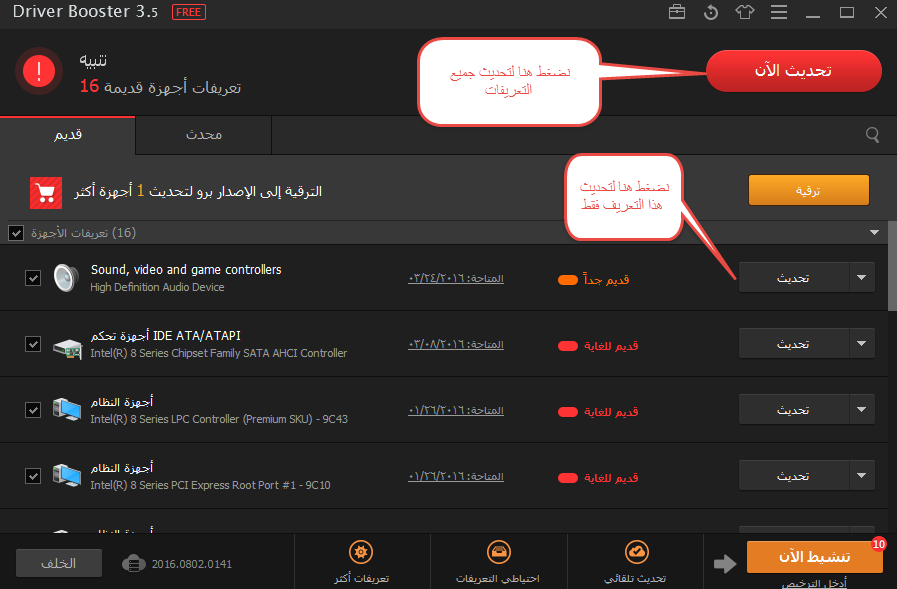The width and height of the screenshot is (897, 589).
Task: Uncheck the LPC Controller 9C43 checkbox
Action: coord(33,410)
